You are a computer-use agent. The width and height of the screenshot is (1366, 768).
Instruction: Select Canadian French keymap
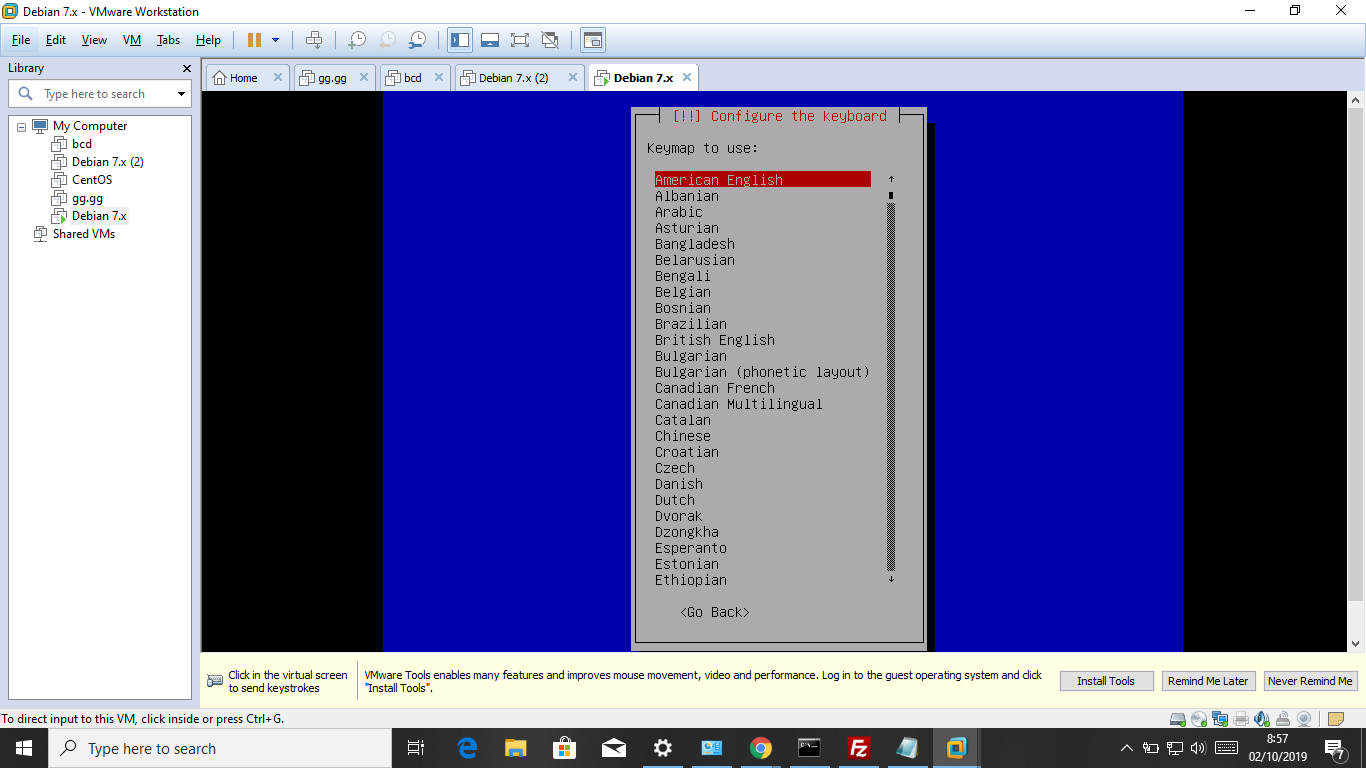tap(715, 388)
